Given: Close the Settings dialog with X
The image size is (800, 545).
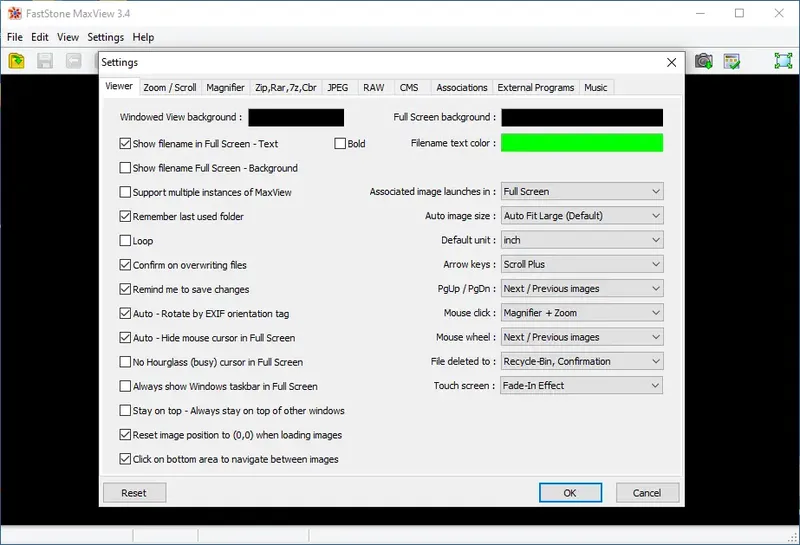Looking at the screenshot, I should pyautogui.click(x=671, y=62).
